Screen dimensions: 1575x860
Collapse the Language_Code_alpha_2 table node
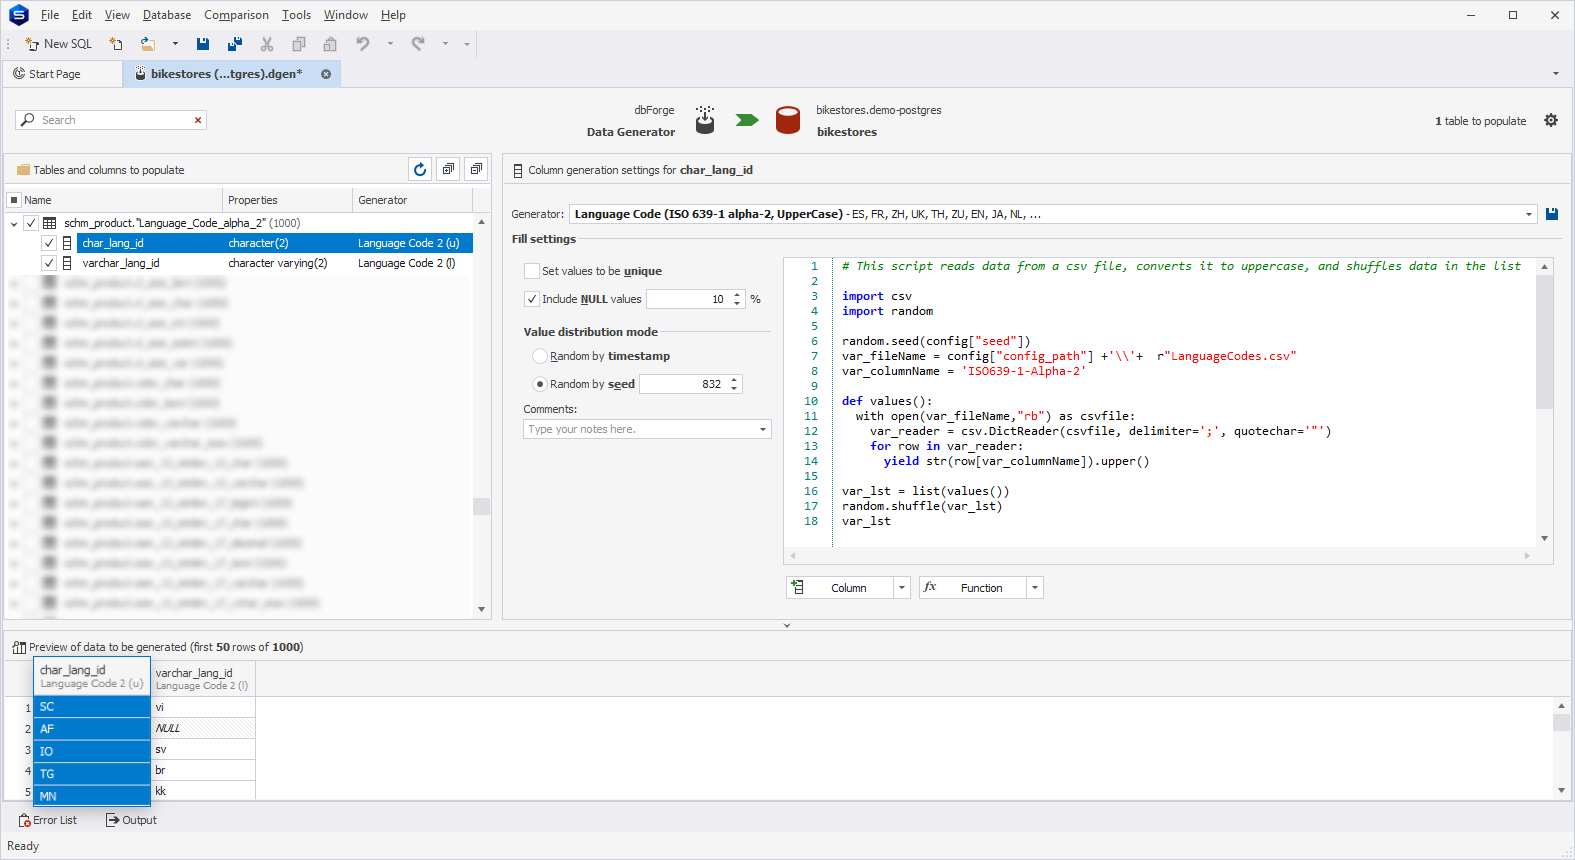pyautogui.click(x=14, y=223)
